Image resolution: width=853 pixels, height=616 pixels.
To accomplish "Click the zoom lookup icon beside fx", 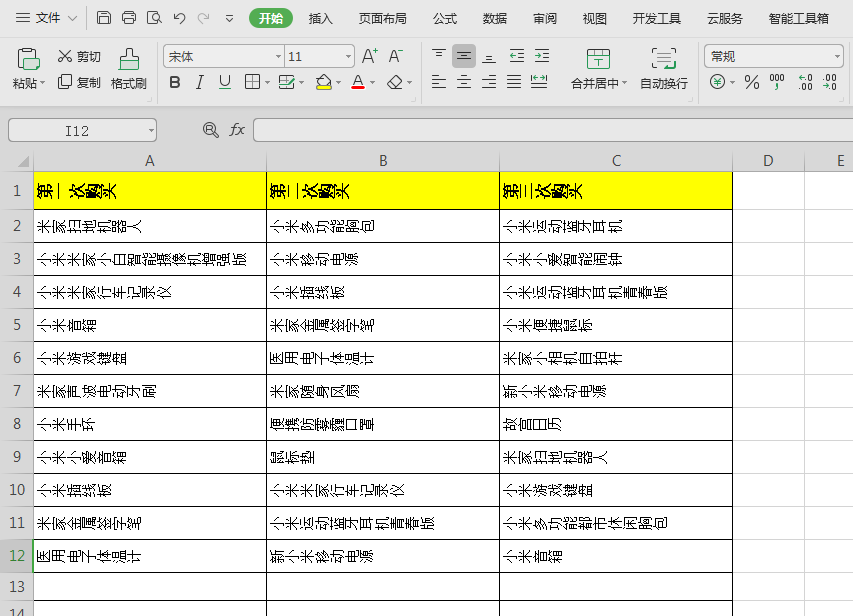I will click(211, 130).
